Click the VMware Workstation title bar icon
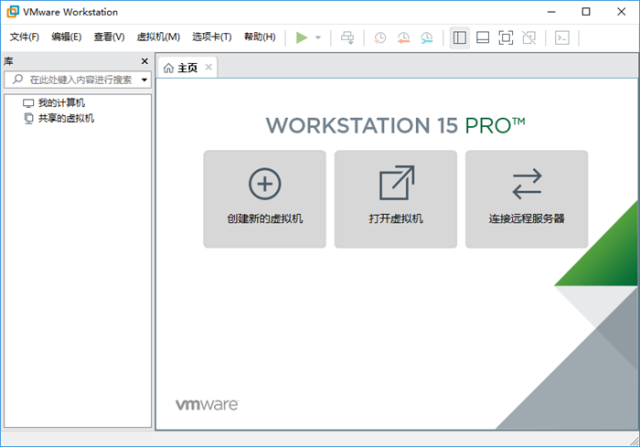Image resolution: width=640 pixels, height=447 pixels. coord(13,12)
